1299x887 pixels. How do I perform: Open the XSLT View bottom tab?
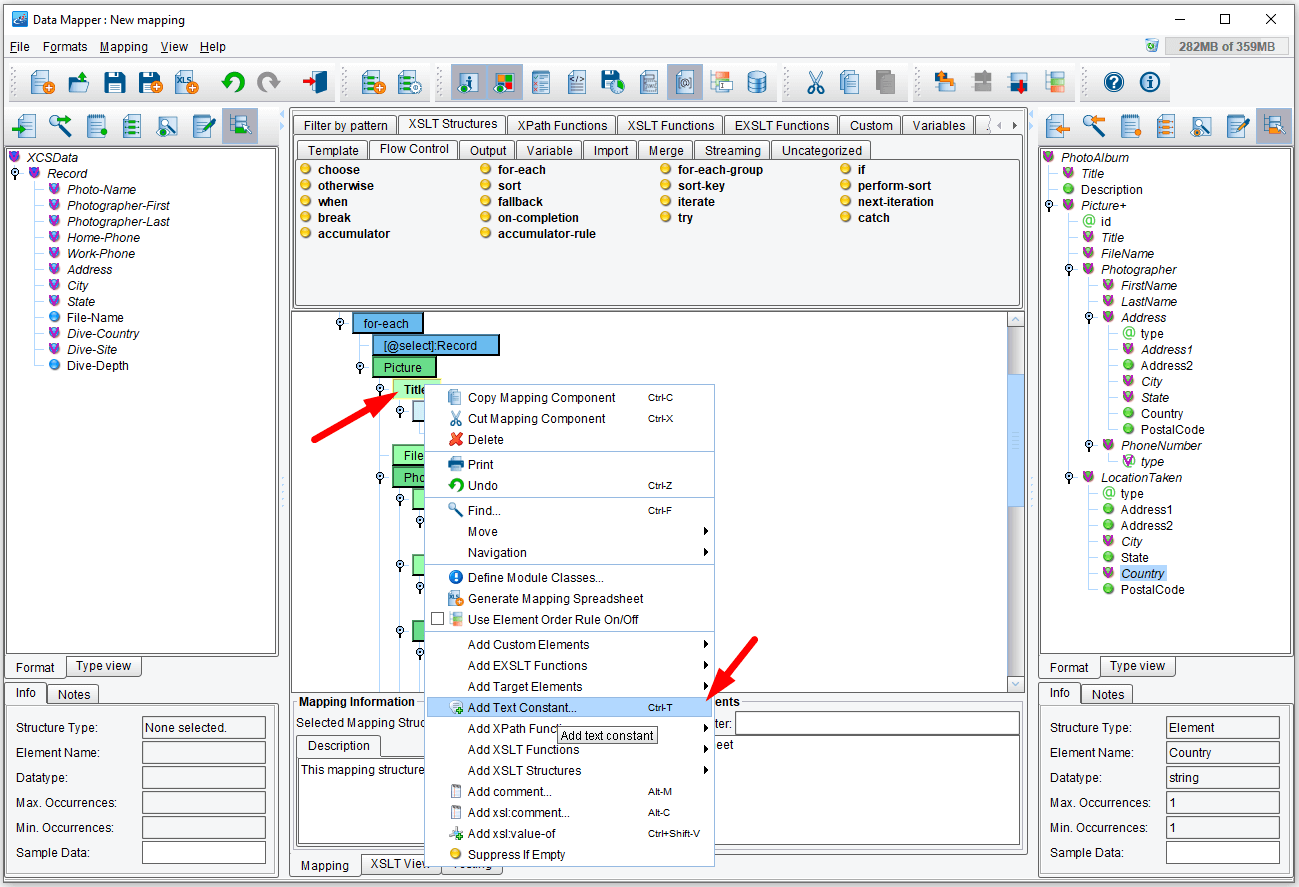coord(400,864)
